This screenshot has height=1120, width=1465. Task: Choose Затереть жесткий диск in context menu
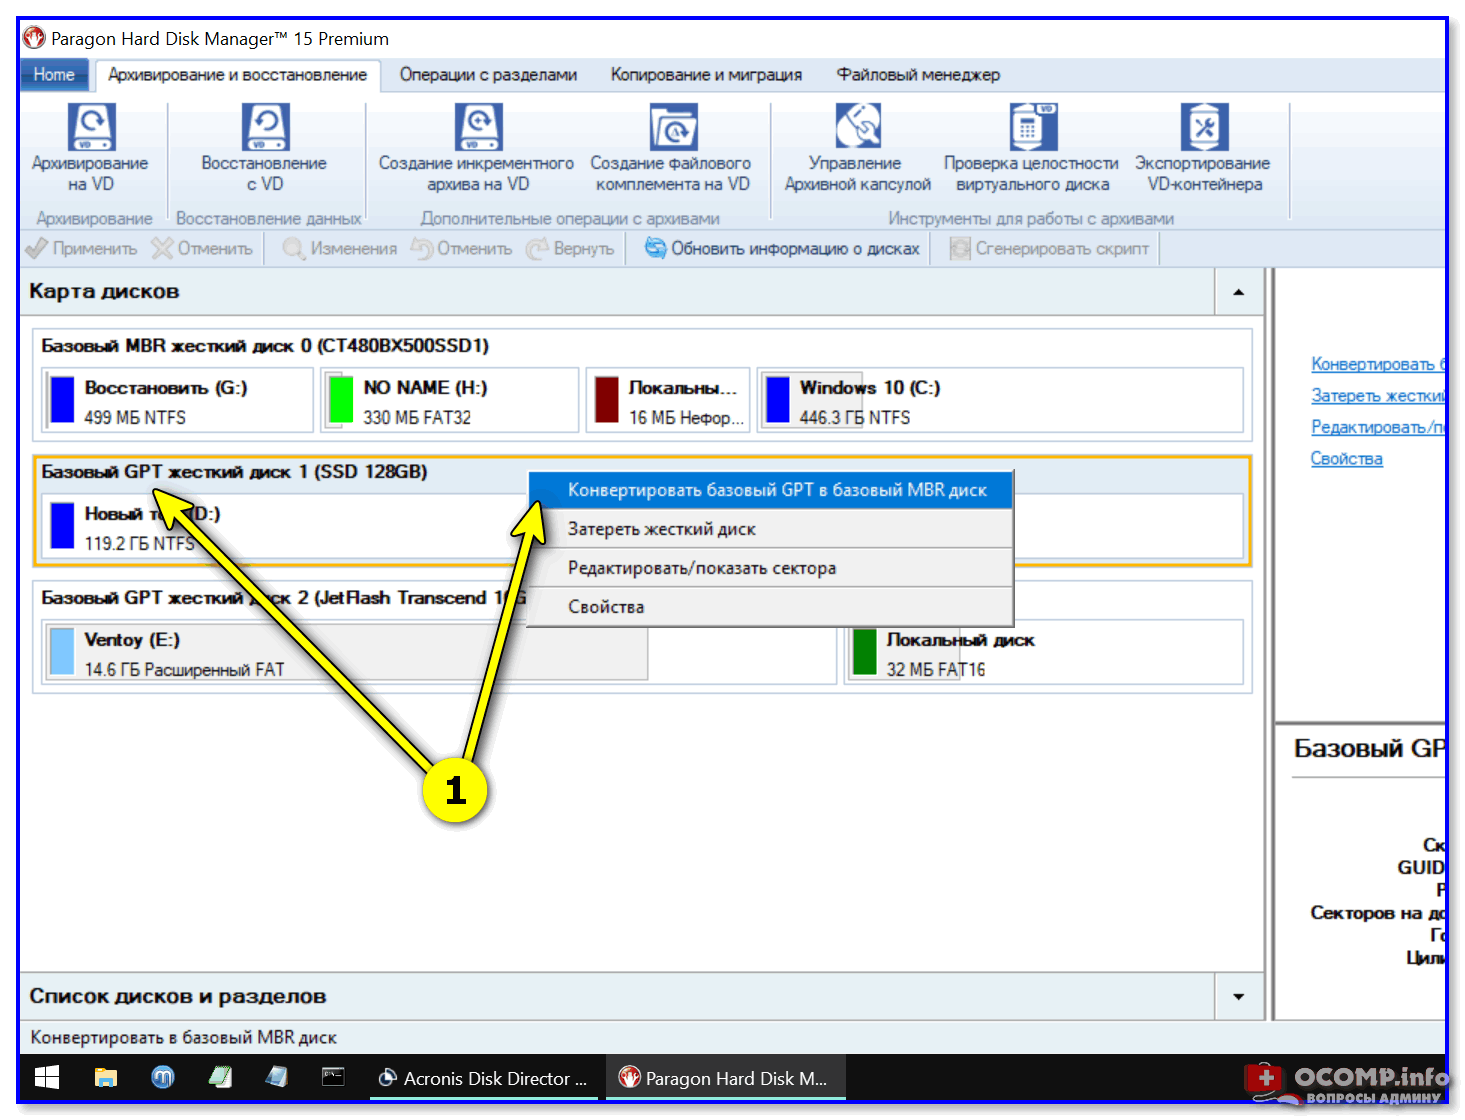coord(771,529)
